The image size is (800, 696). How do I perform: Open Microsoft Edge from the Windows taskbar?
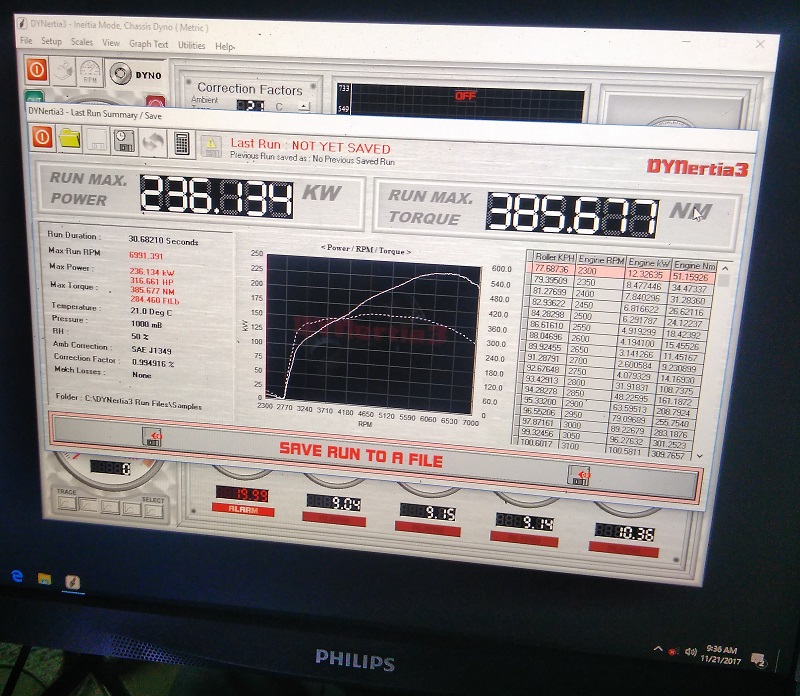tap(17, 576)
